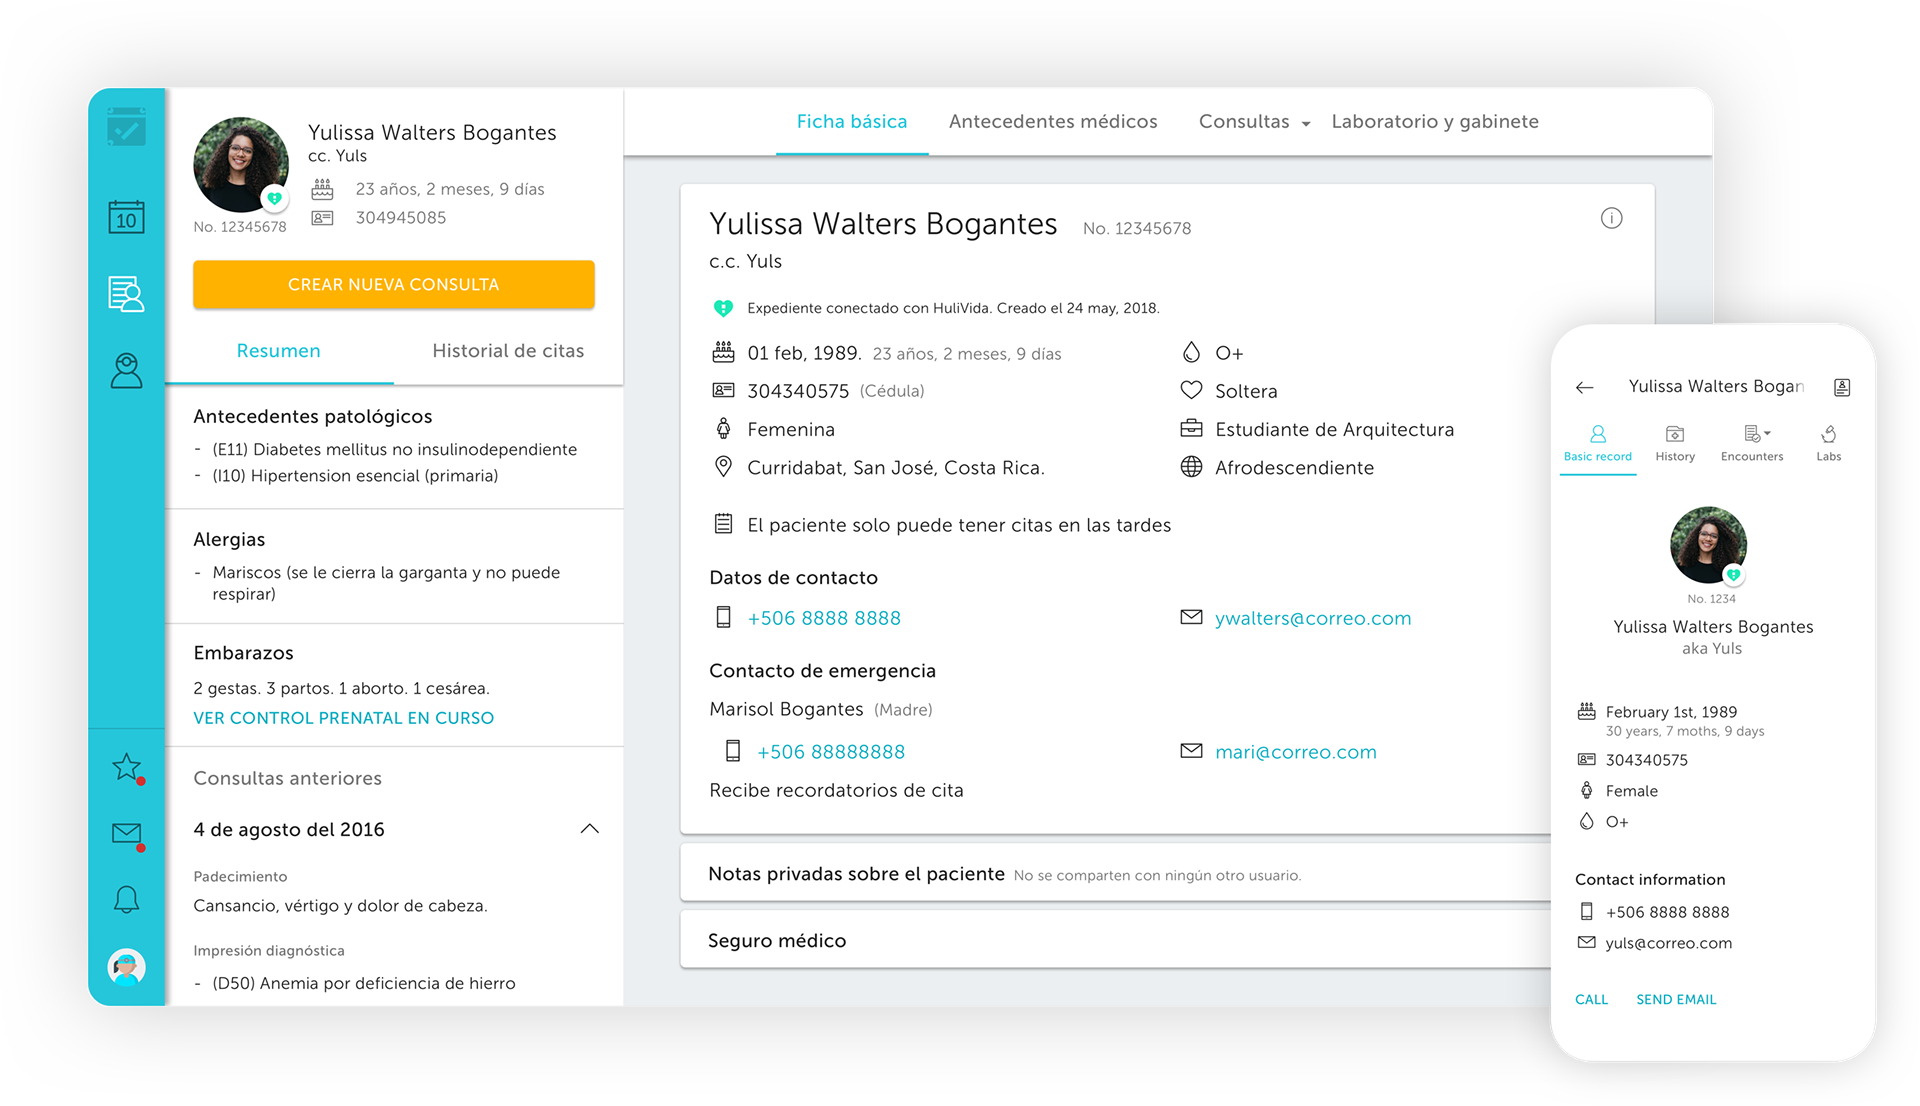Tap the CALL button on mobile
Screen dimensions: 1920x1106
(x=1591, y=999)
